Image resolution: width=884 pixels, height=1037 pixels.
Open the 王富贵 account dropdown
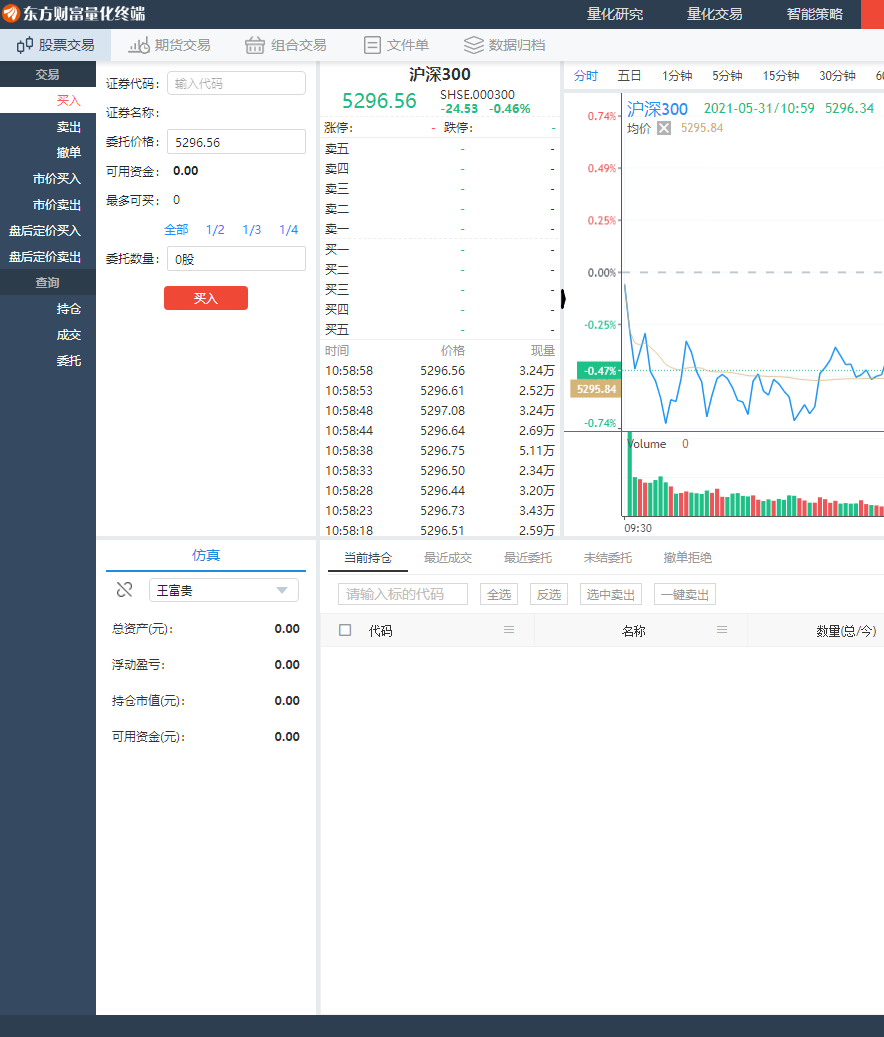223,590
